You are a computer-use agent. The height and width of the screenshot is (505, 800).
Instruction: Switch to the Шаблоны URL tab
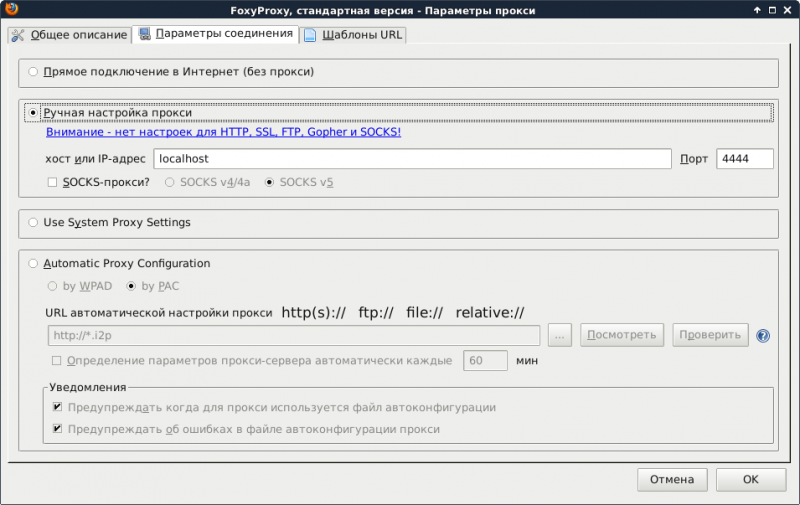coord(354,35)
